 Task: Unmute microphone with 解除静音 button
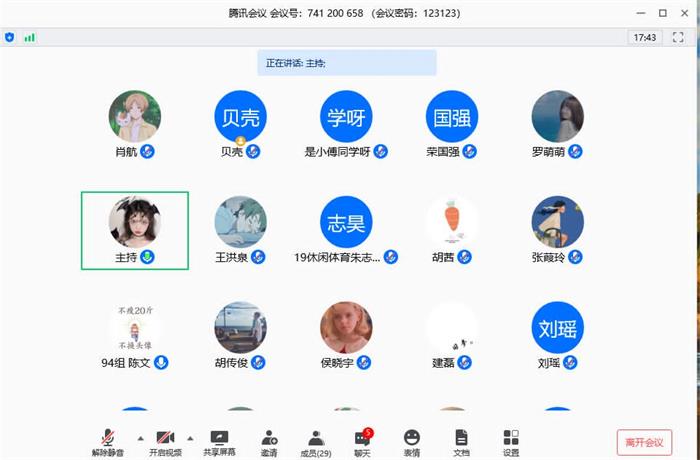(108, 438)
